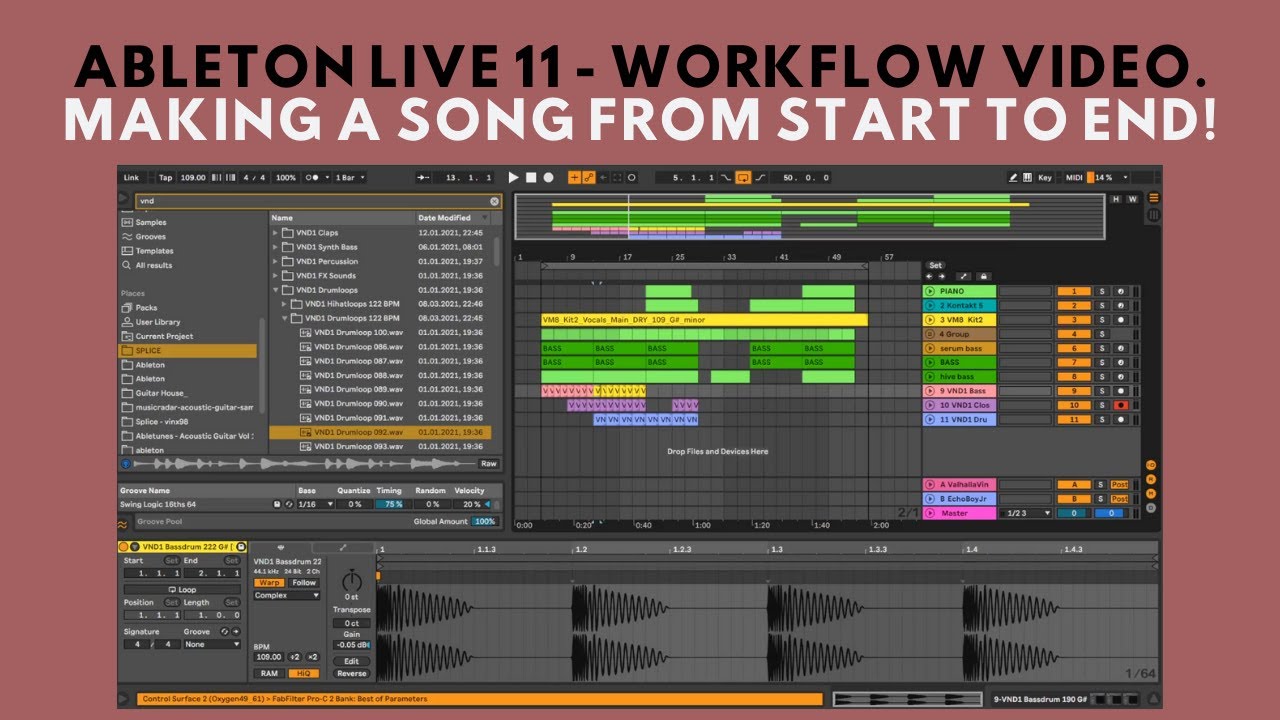Go to next locator arrow
The height and width of the screenshot is (720, 1280).
tap(941, 276)
